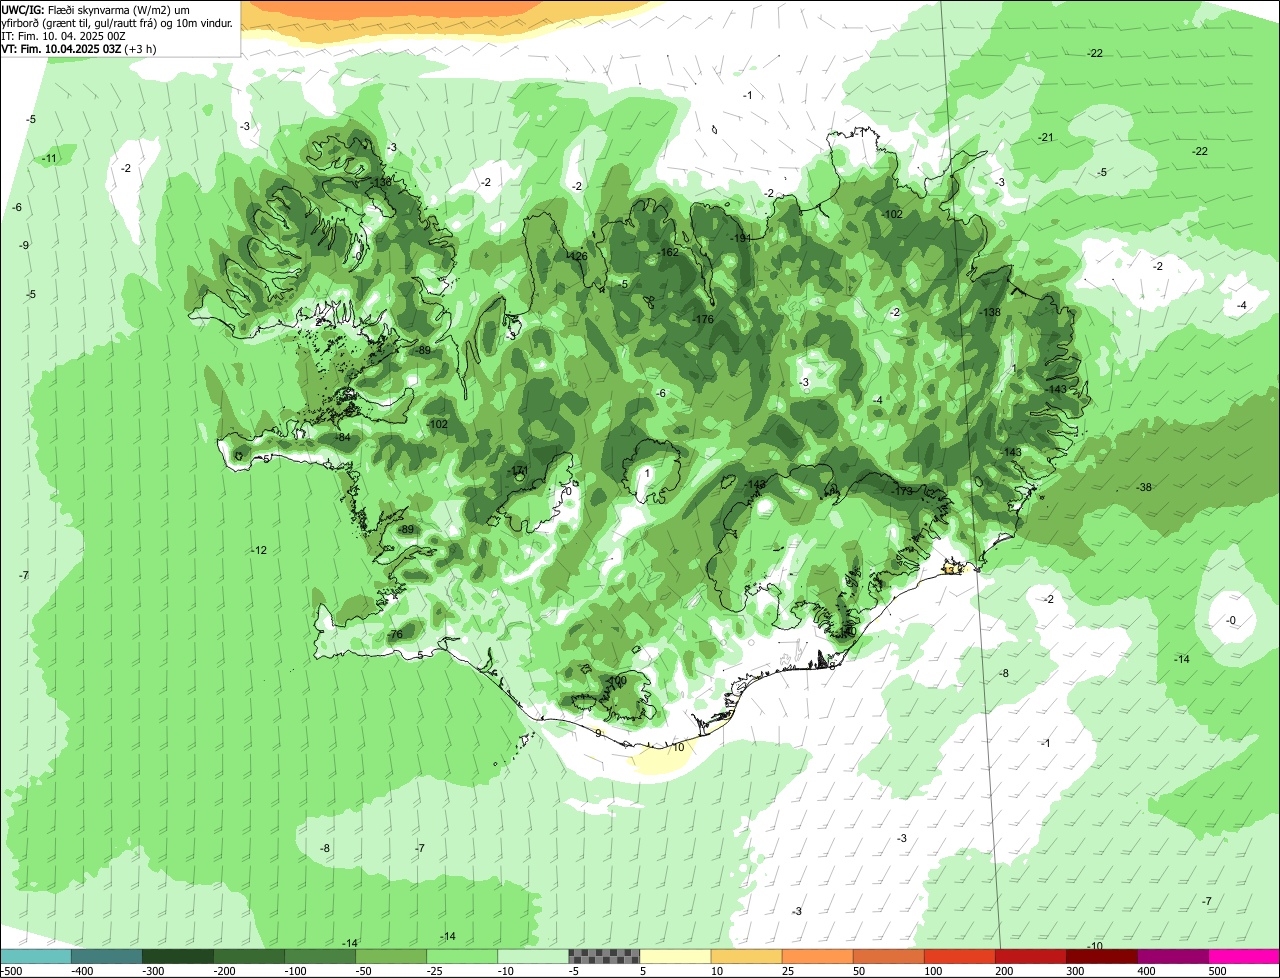This screenshot has width=1280, height=978.
Task: Pick the yellow-orange swatch between 10 and 25
Action: click(746, 957)
